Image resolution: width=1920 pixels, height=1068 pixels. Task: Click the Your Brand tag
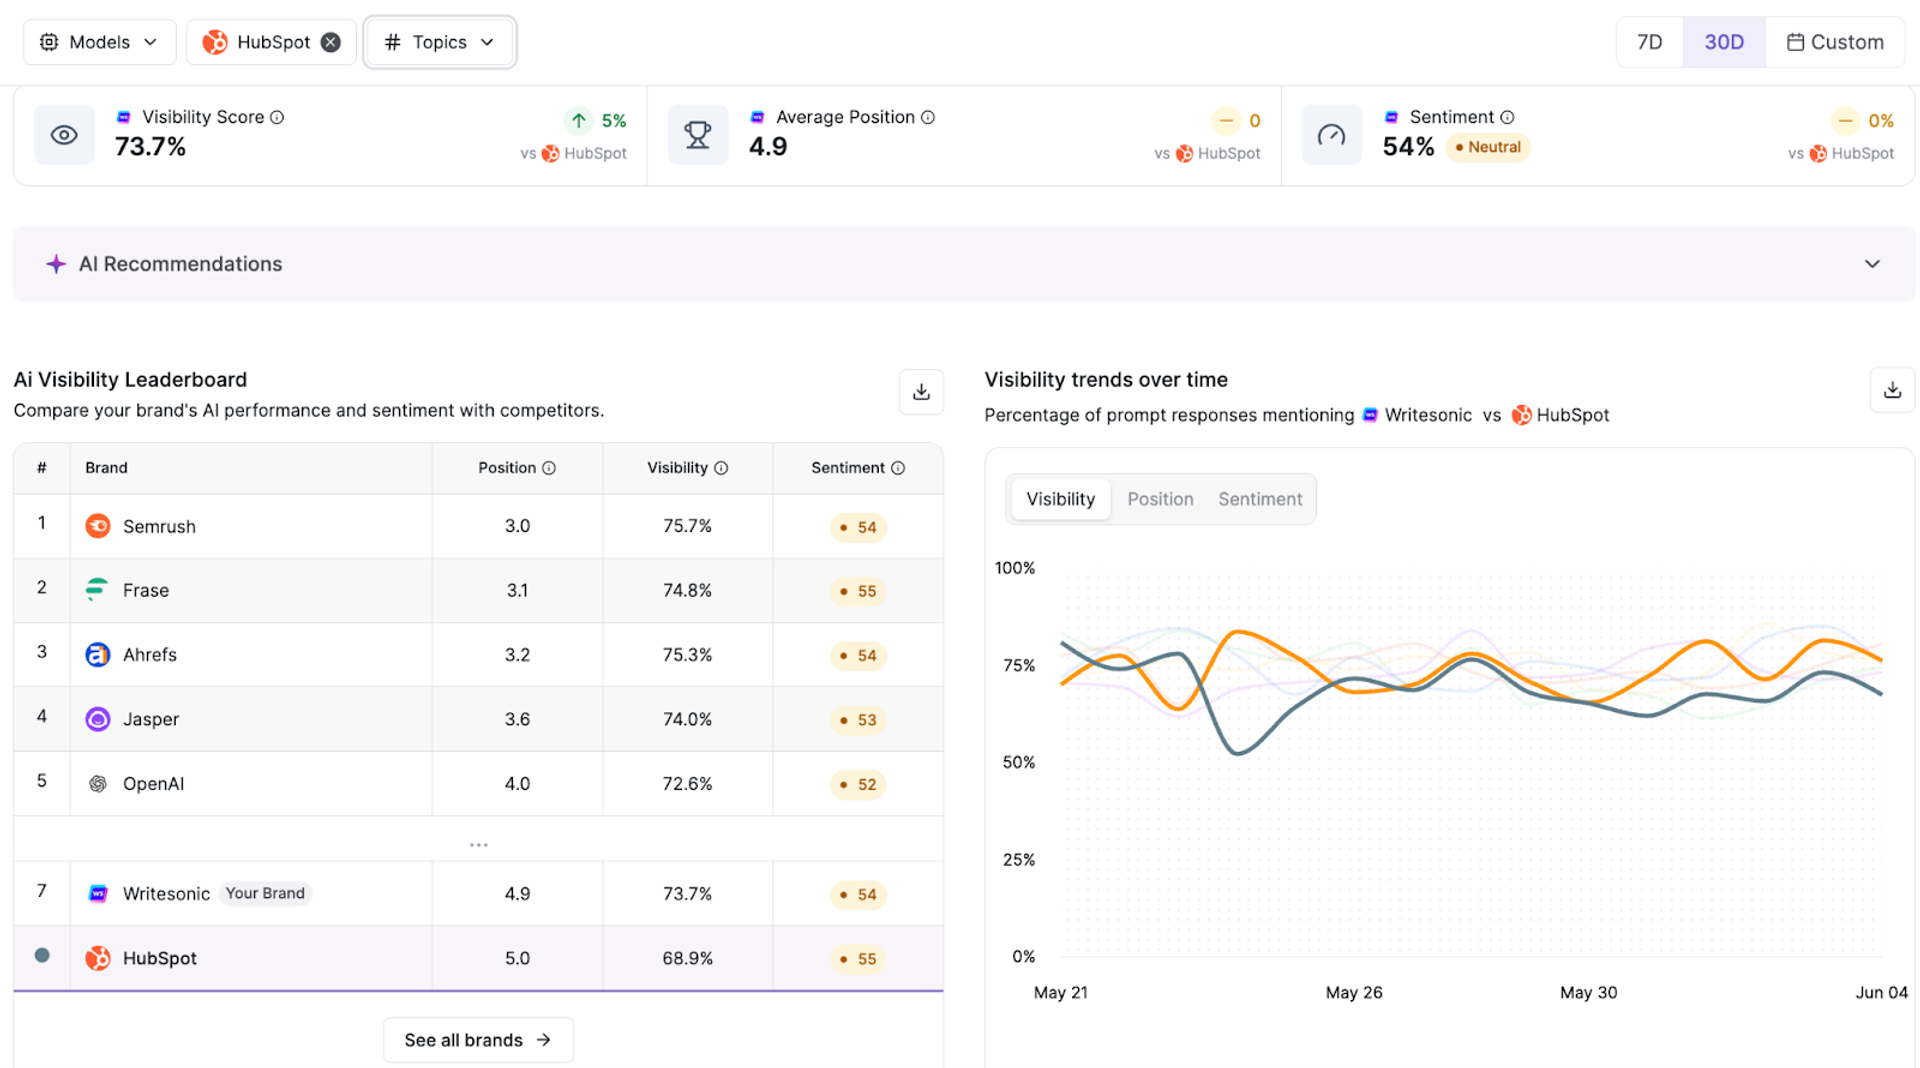(265, 893)
